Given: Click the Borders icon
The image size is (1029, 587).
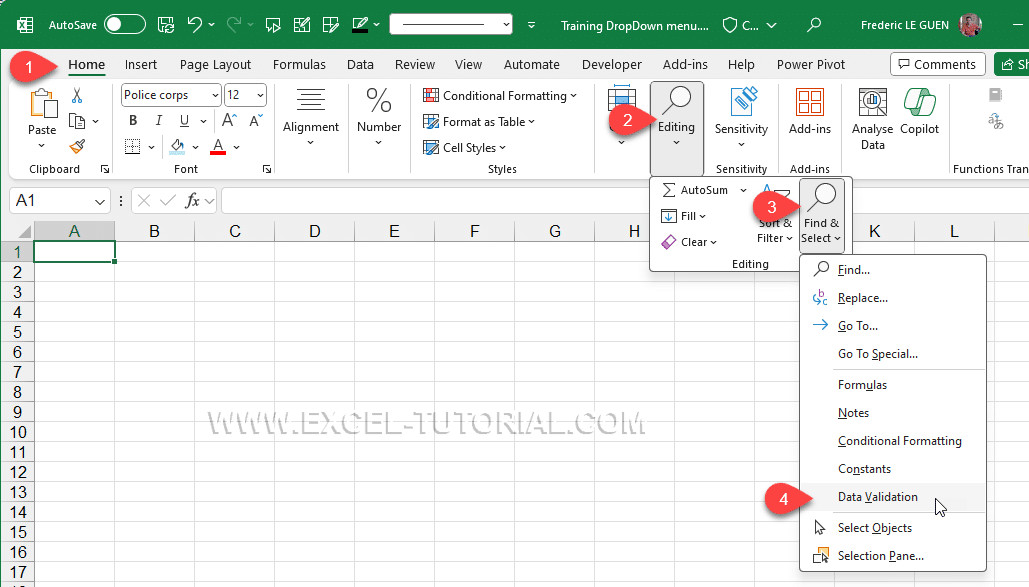Looking at the screenshot, I should point(133,146).
